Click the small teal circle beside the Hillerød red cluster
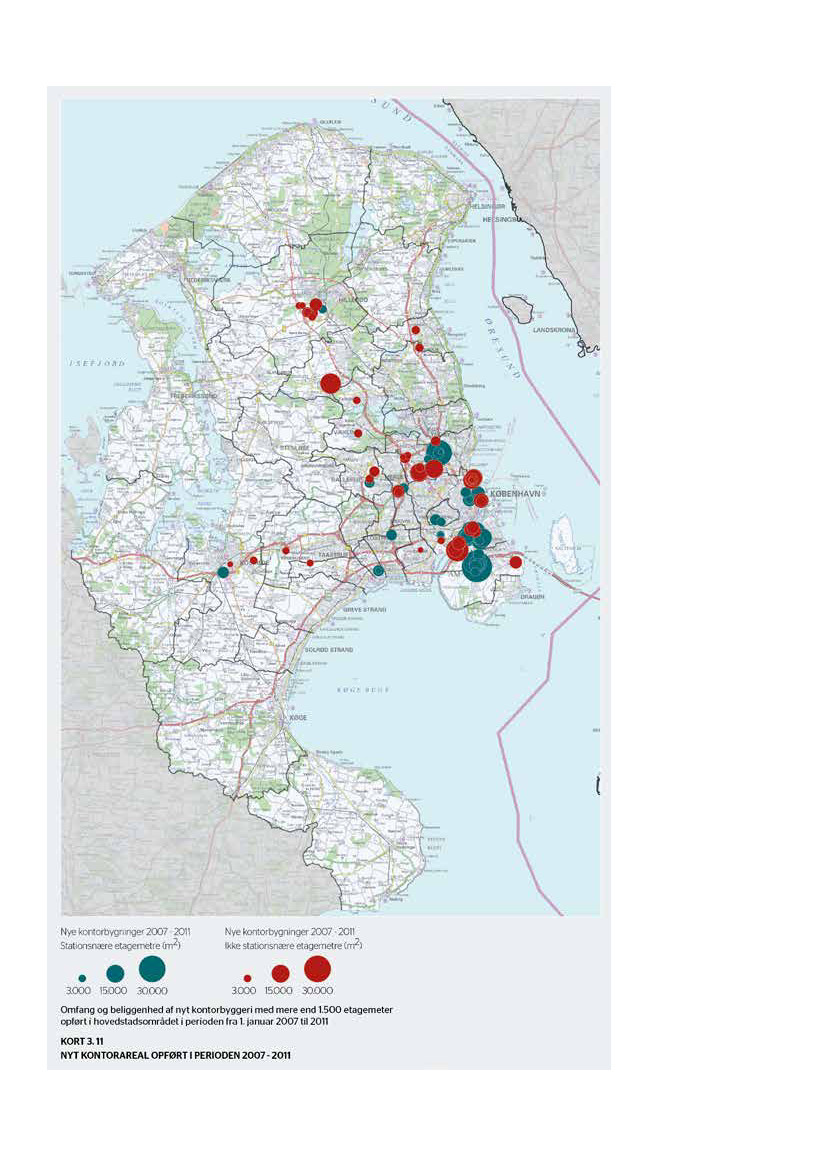This screenshot has height=1169, width=827. click(x=323, y=309)
